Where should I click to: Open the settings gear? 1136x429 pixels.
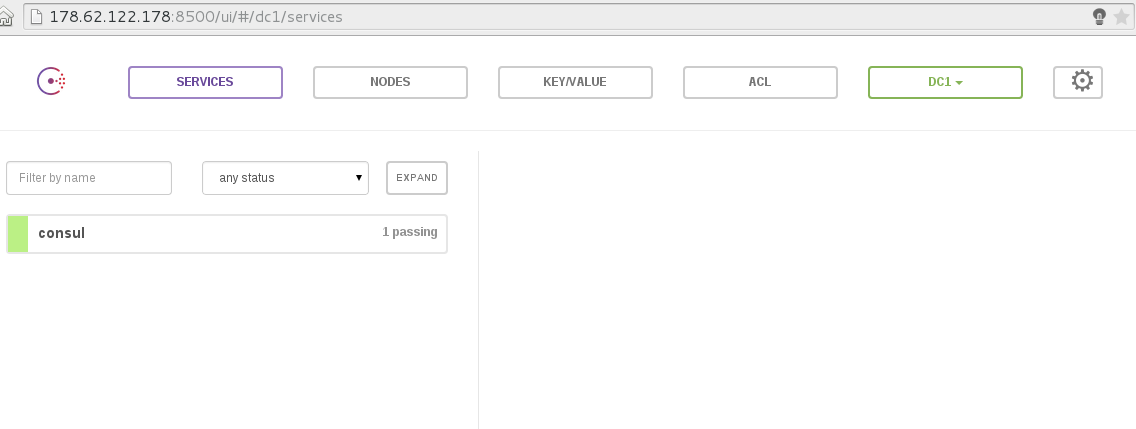coord(1078,82)
